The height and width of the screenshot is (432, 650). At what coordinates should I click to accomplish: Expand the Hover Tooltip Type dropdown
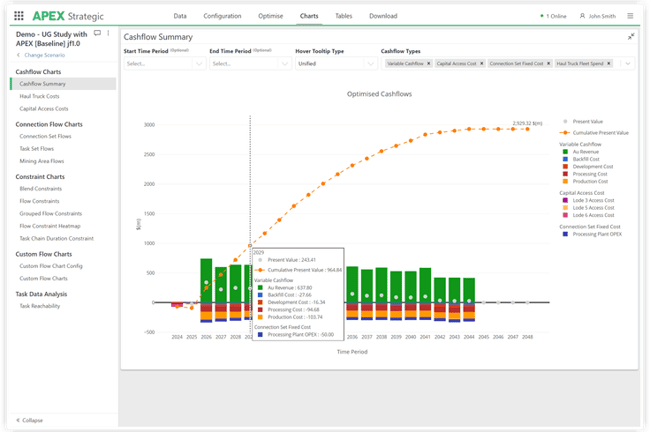[x=335, y=63]
